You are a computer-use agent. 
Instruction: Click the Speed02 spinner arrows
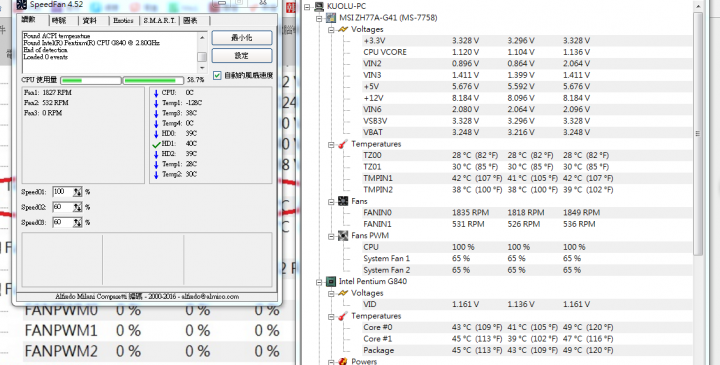(x=78, y=207)
